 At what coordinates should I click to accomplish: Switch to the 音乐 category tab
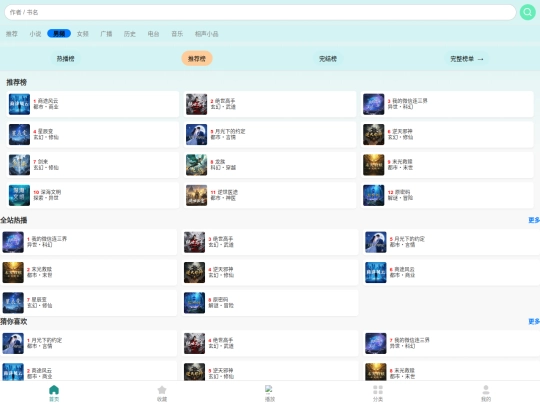(x=177, y=34)
